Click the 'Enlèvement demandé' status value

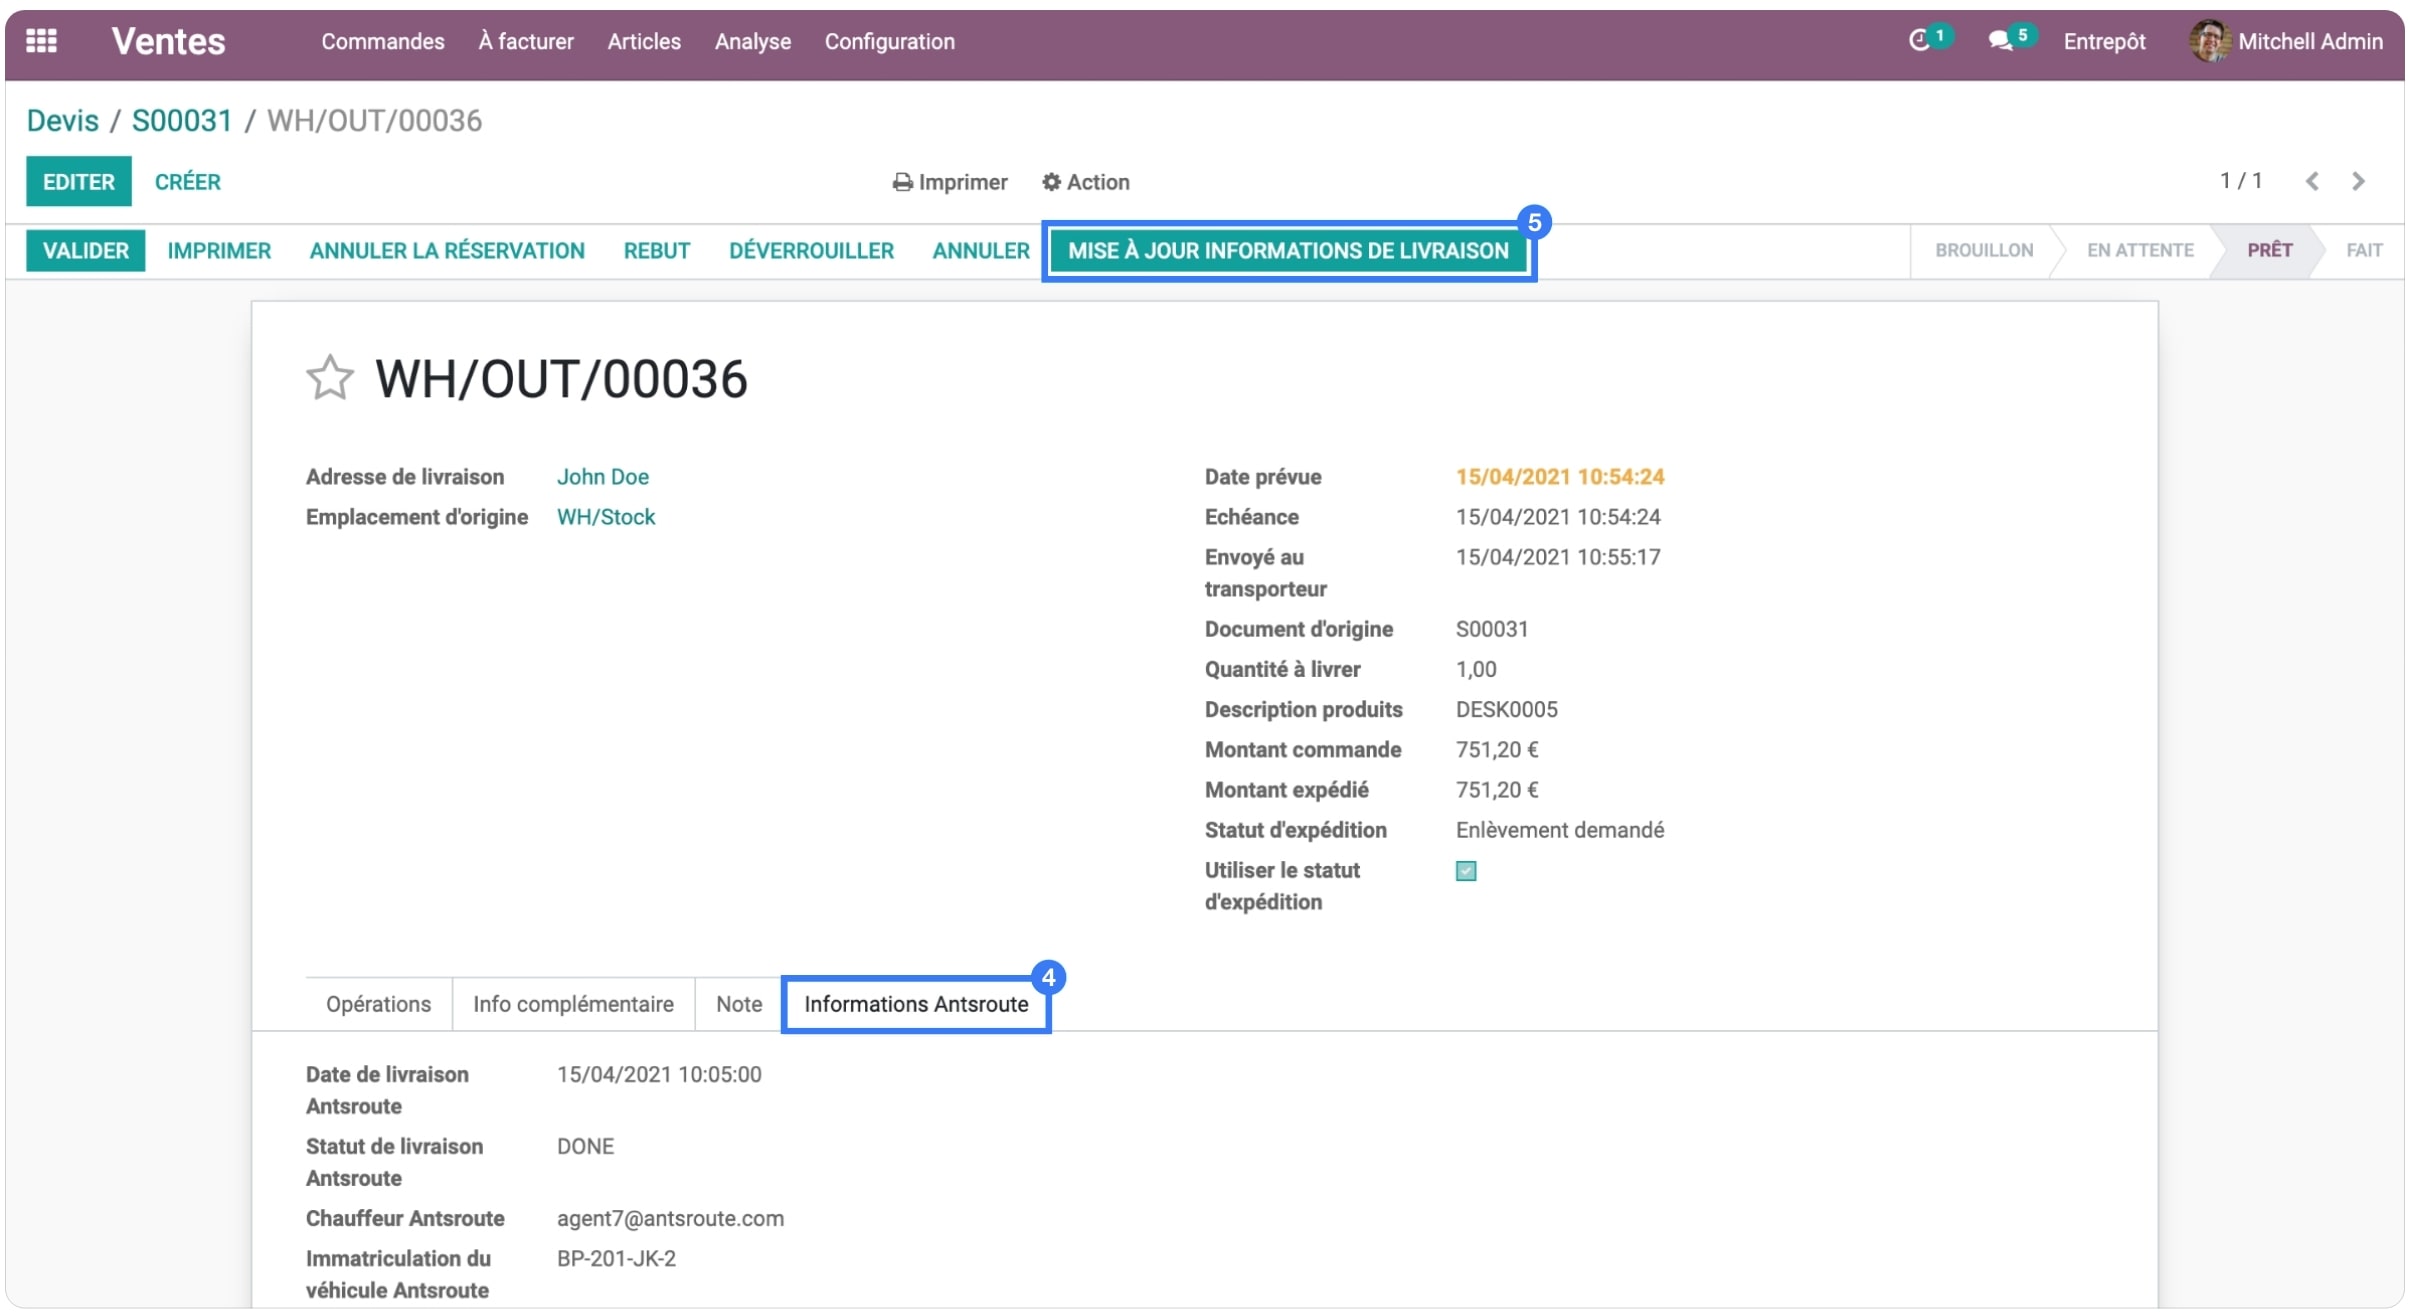[x=1559, y=830]
